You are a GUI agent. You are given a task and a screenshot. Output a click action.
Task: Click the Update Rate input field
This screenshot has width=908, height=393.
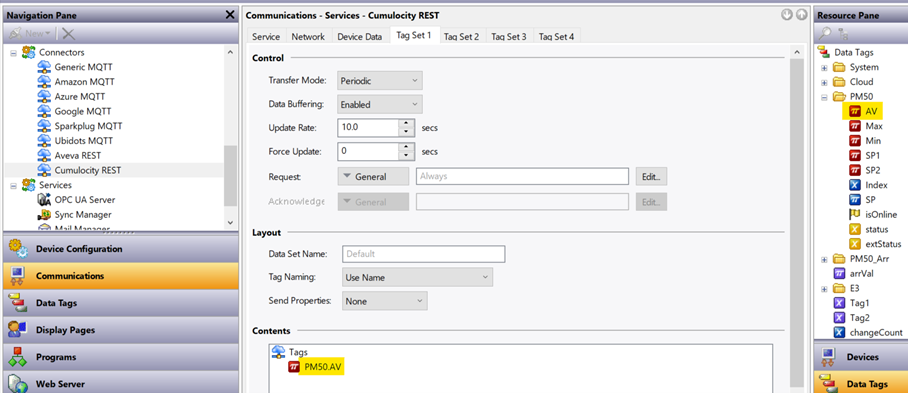point(368,127)
